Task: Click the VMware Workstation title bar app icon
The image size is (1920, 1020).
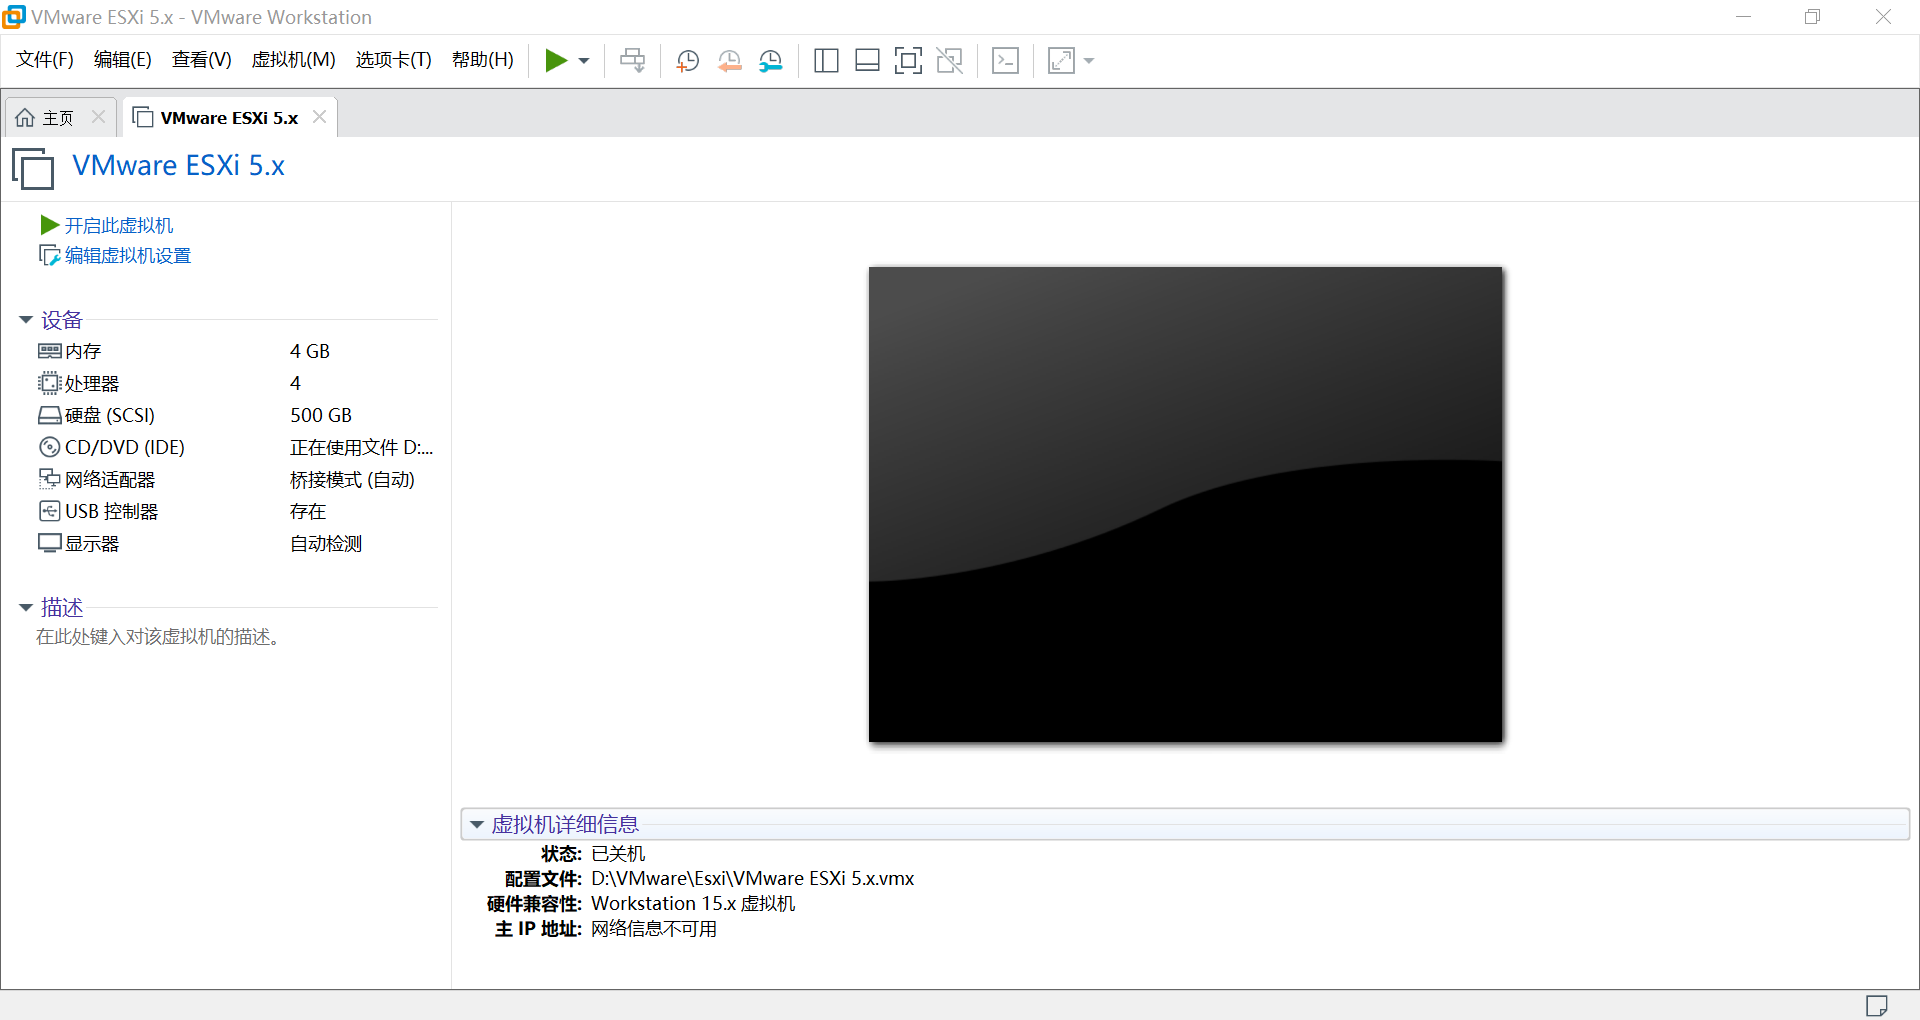Action: click(14, 17)
